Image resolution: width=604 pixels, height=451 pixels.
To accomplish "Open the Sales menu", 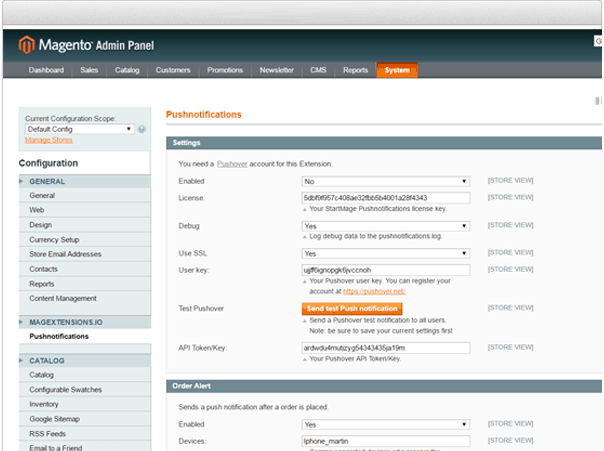I will click(89, 70).
